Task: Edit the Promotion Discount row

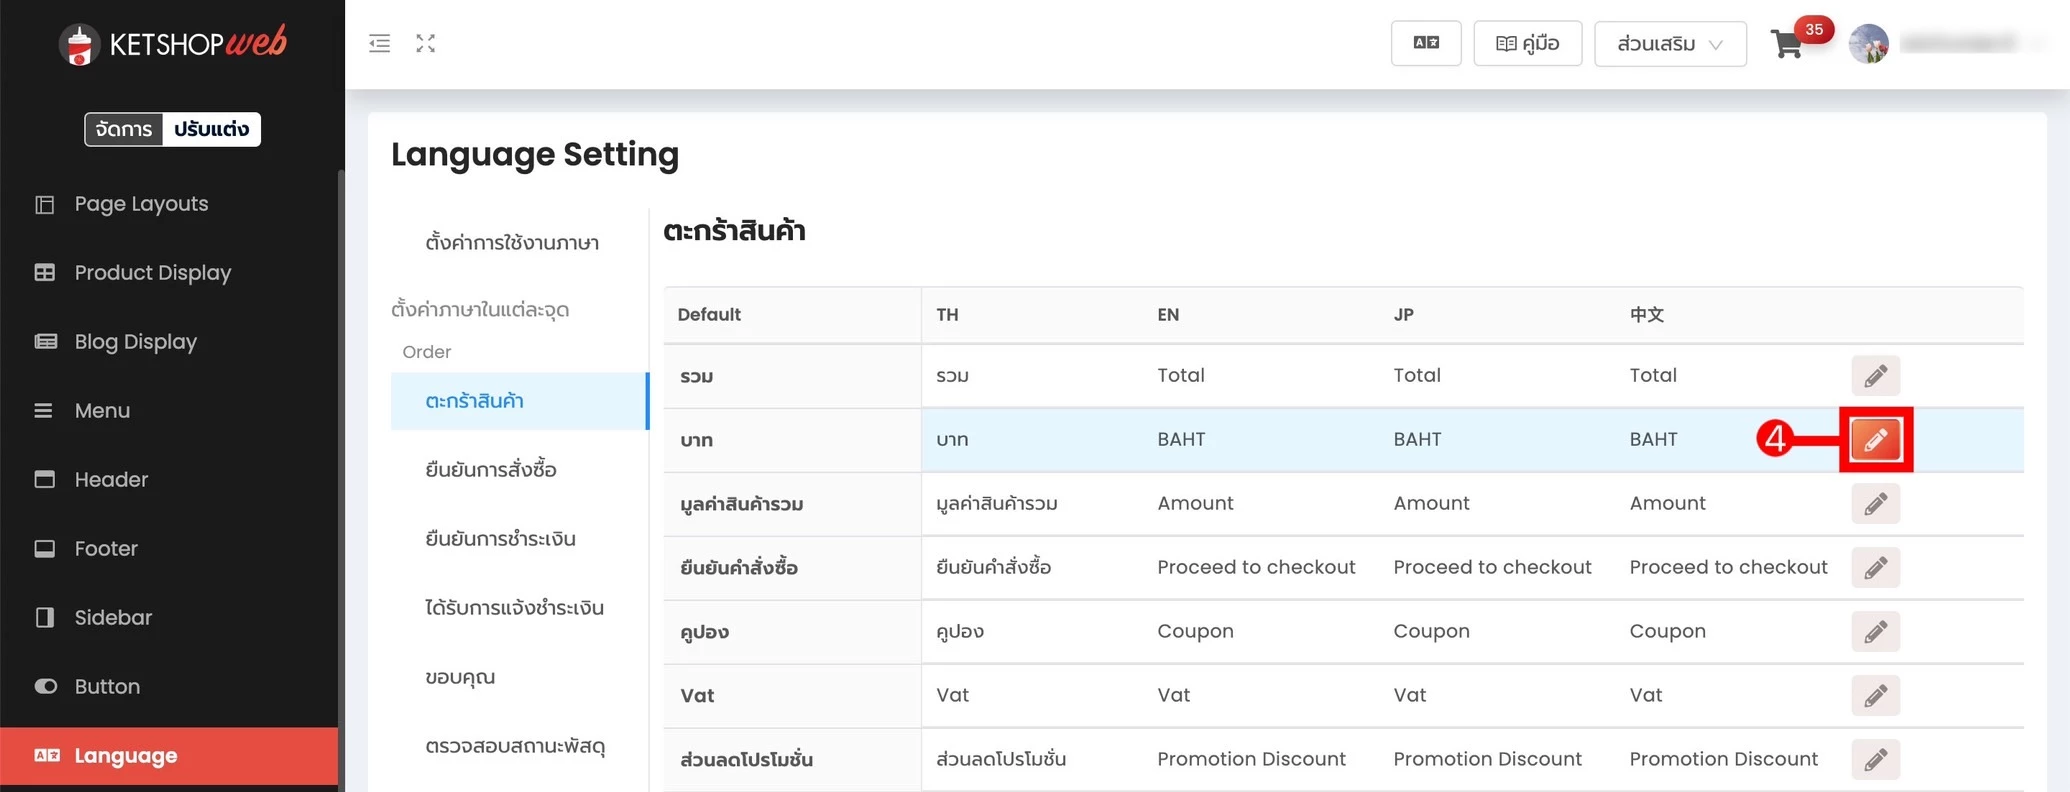Action: tap(1875, 760)
